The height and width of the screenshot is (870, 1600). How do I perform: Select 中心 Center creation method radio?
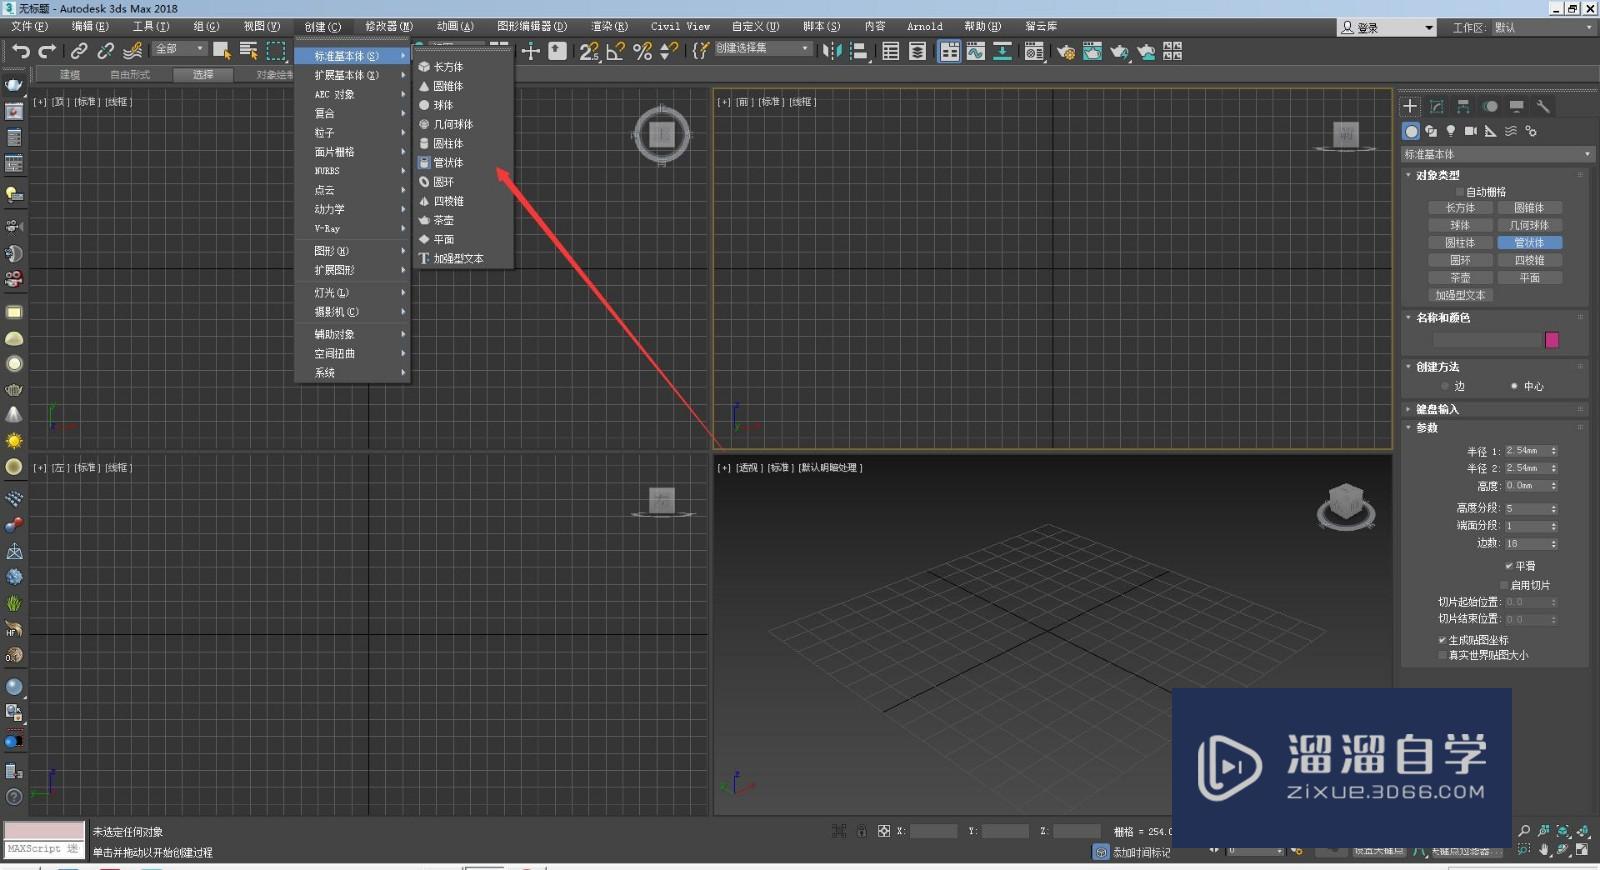point(1514,386)
